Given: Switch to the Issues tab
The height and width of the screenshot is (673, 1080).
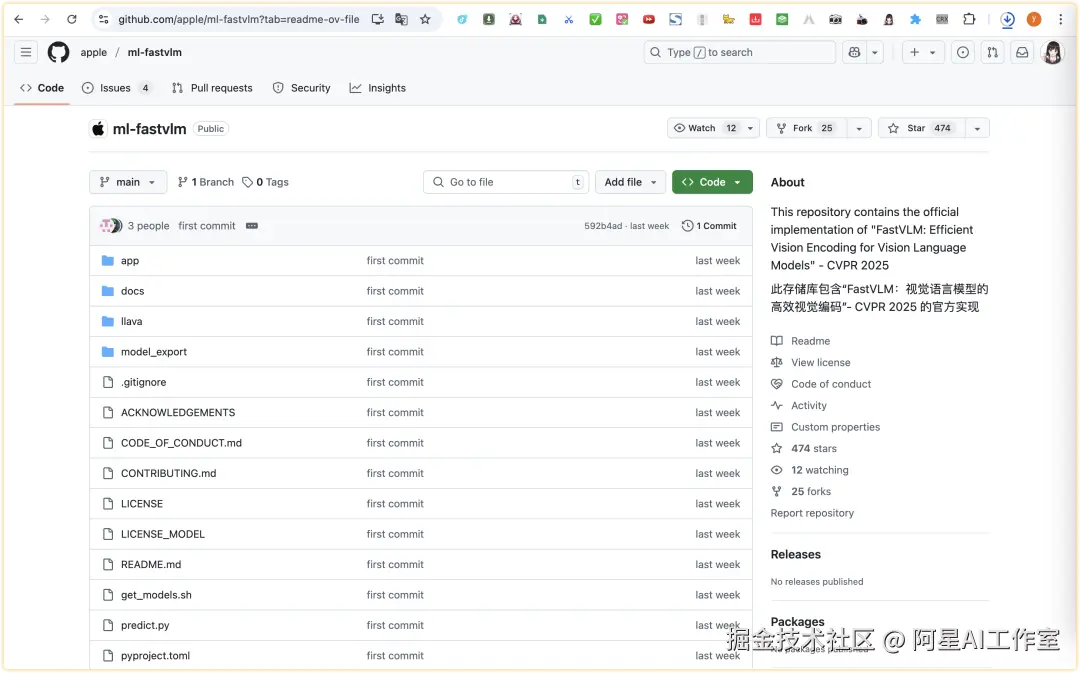Looking at the screenshot, I should (116, 88).
